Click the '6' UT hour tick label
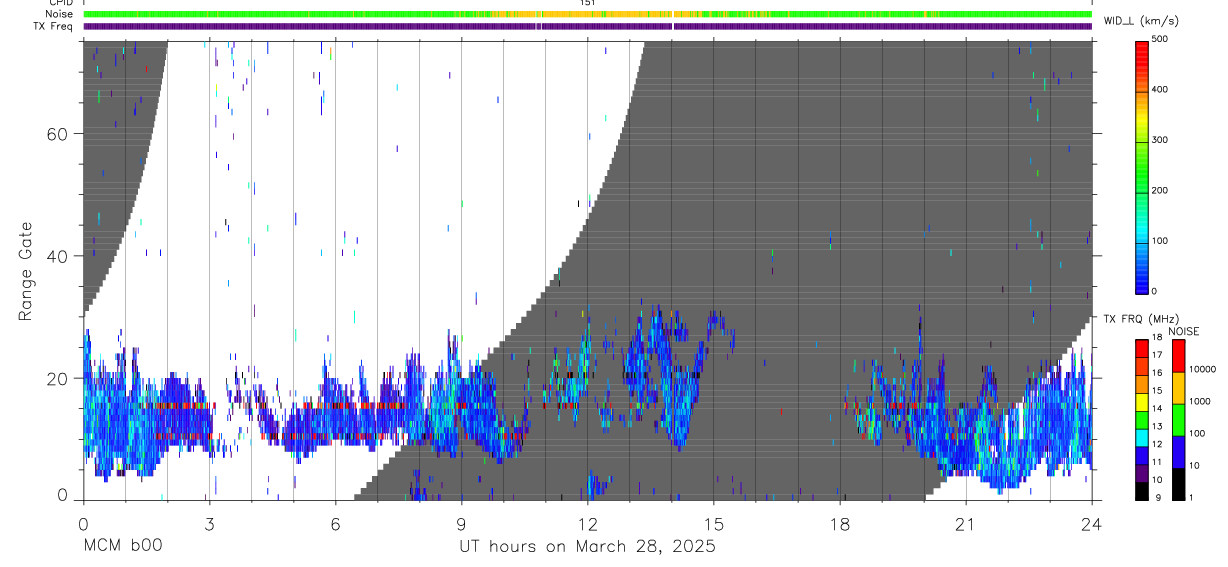1228x567 pixels. coord(335,523)
